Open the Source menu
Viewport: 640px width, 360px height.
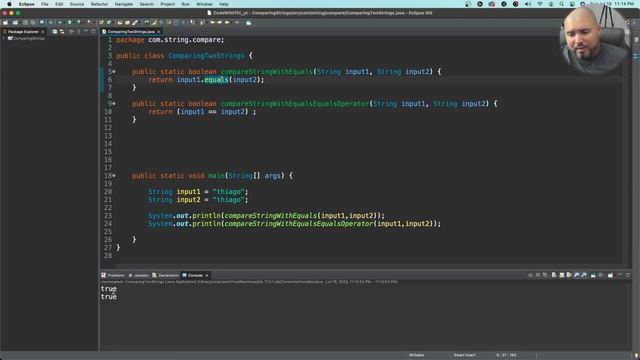pyautogui.click(x=77, y=4)
